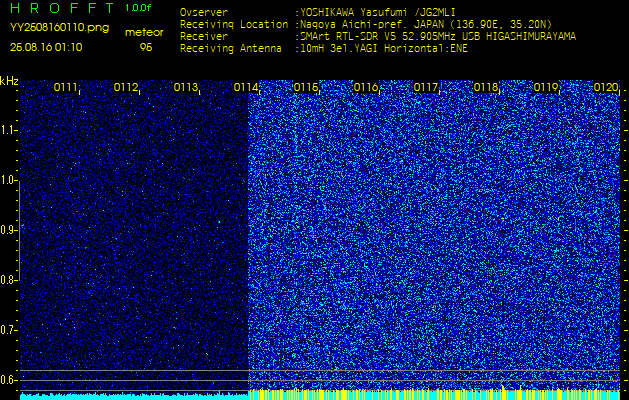629x400 pixels.
Task: Click the Receiver field label
Action: (204, 37)
